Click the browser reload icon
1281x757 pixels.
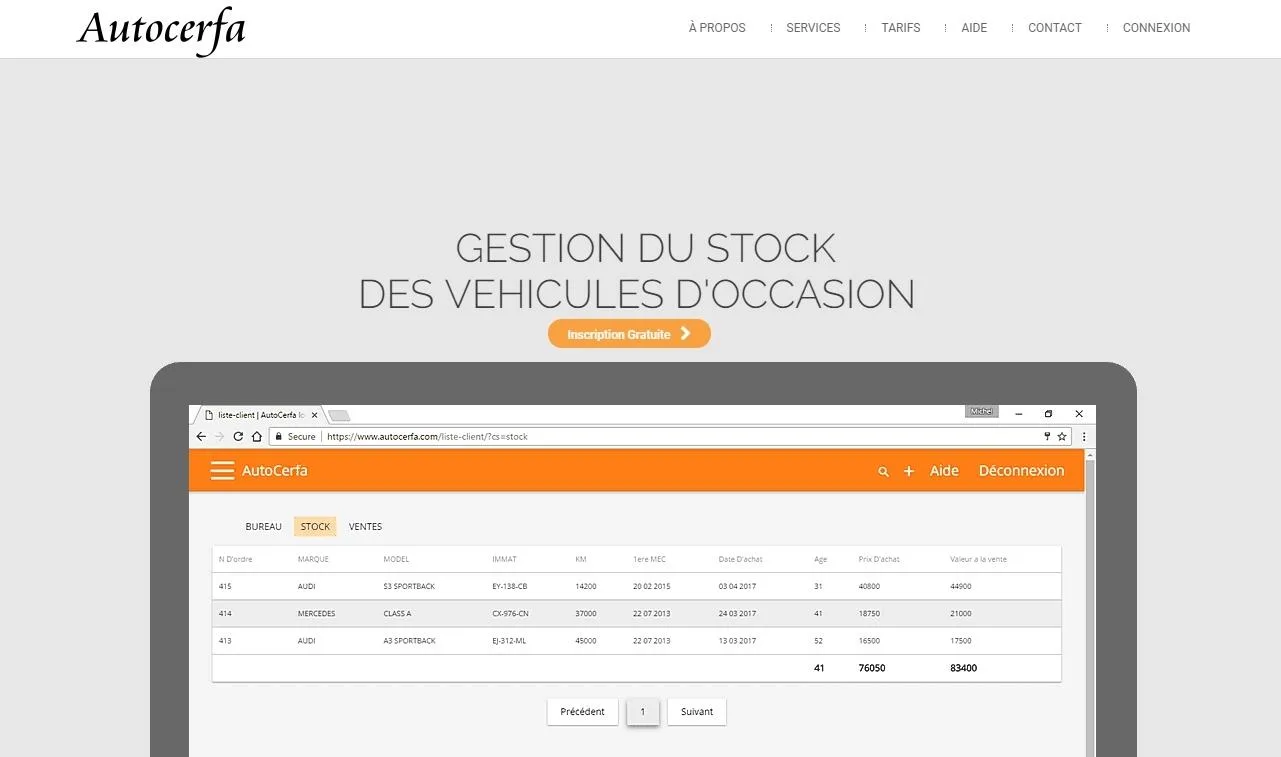pyautogui.click(x=238, y=437)
